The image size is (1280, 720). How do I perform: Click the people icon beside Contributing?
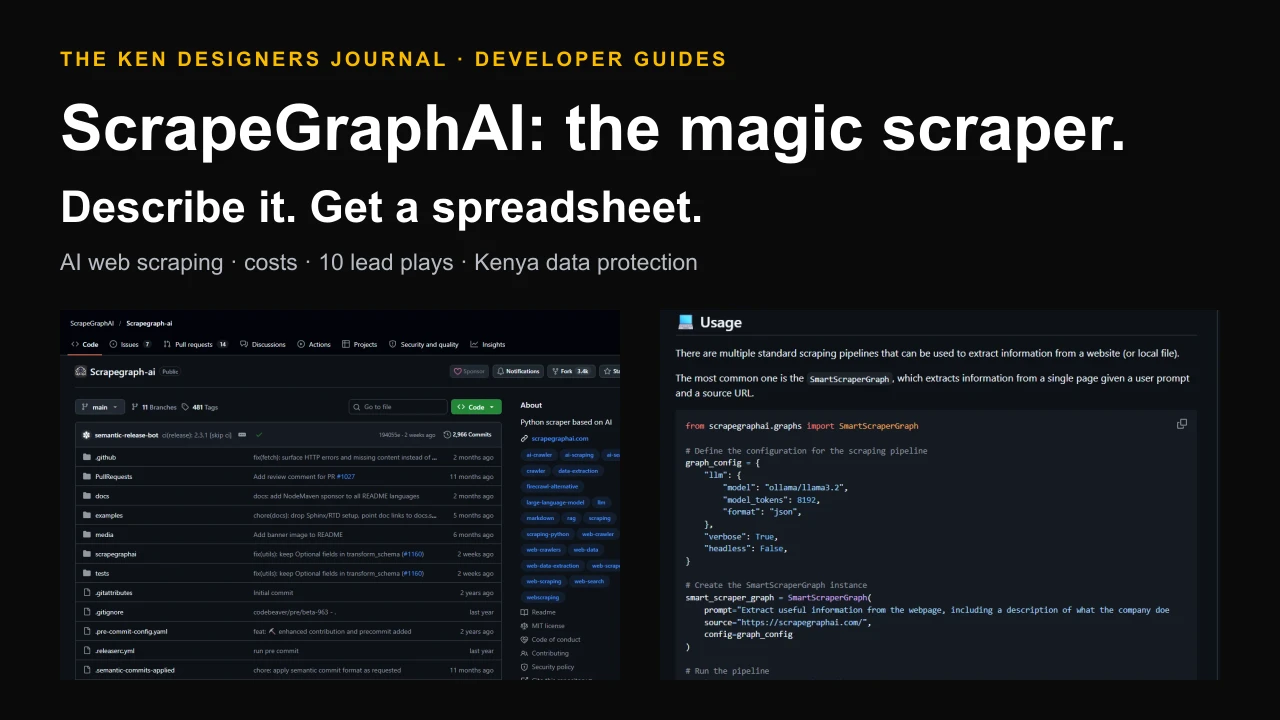(x=524, y=653)
